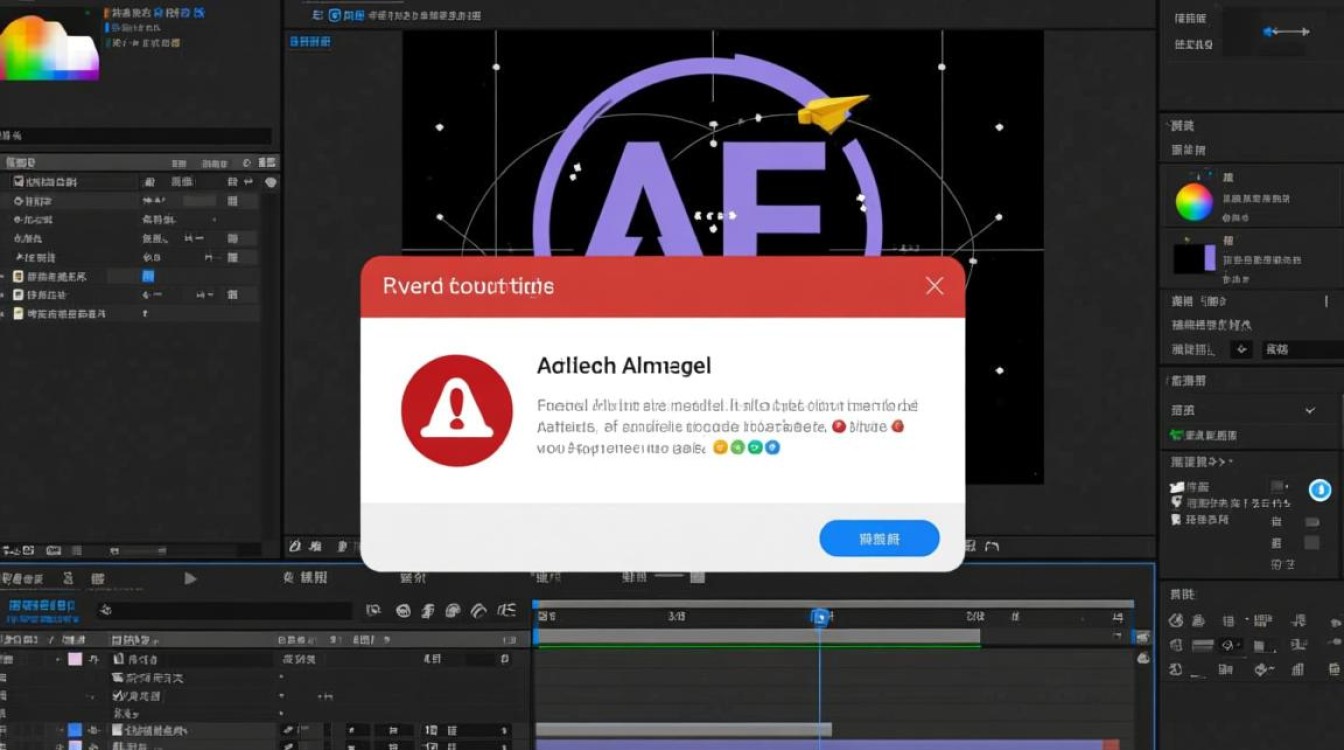Click the round blue icon in the right panel
The width and height of the screenshot is (1344, 750).
(x=1320, y=490)
